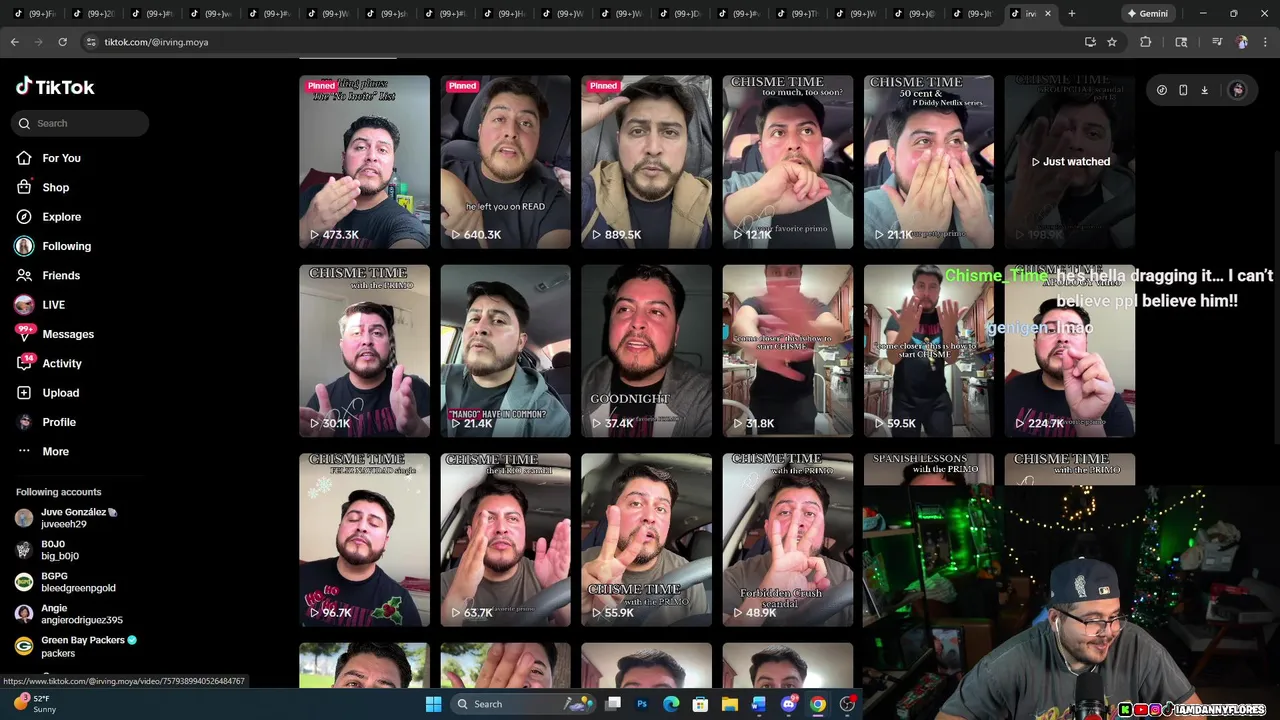Open the Chrome profile avatar
The image size is (1280, 720).
[1242, 42]
